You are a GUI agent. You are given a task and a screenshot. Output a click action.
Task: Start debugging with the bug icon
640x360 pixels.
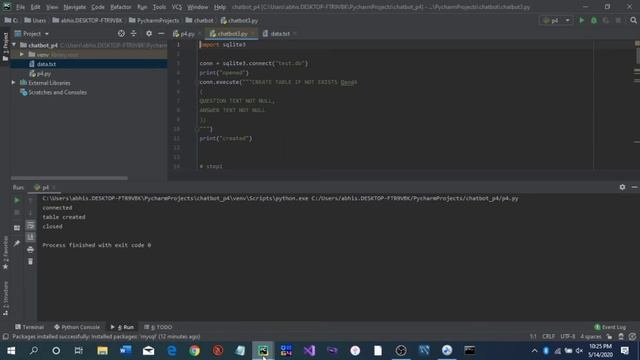594,20
